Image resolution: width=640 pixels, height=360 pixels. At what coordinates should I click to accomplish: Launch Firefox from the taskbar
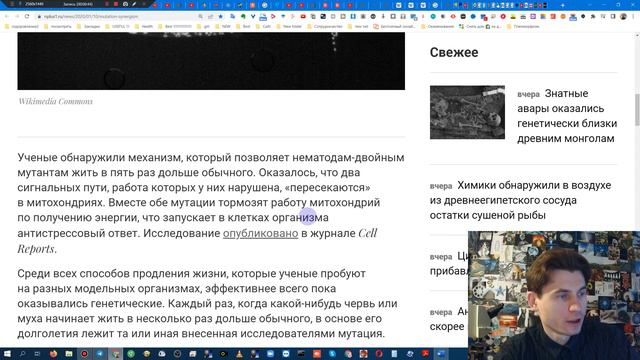[x=53, y=354]
